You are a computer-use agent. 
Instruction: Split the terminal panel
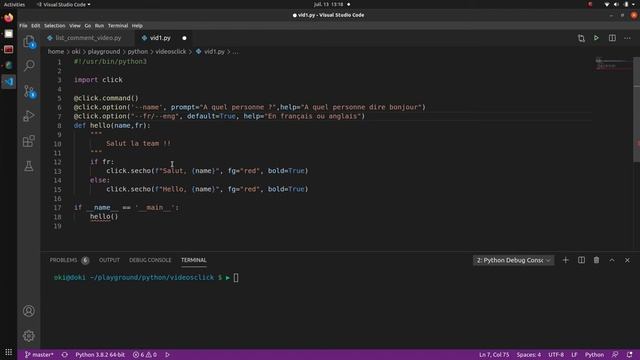pos(581,260)
